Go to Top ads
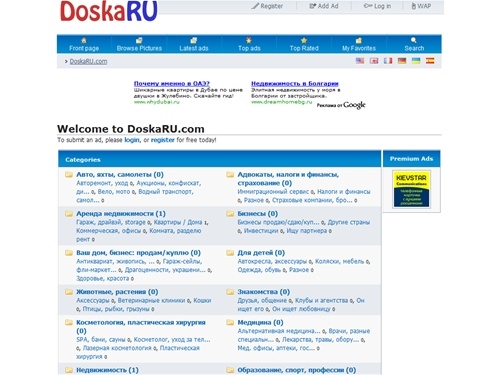This screenshot has height=375, width=500. 249,44
